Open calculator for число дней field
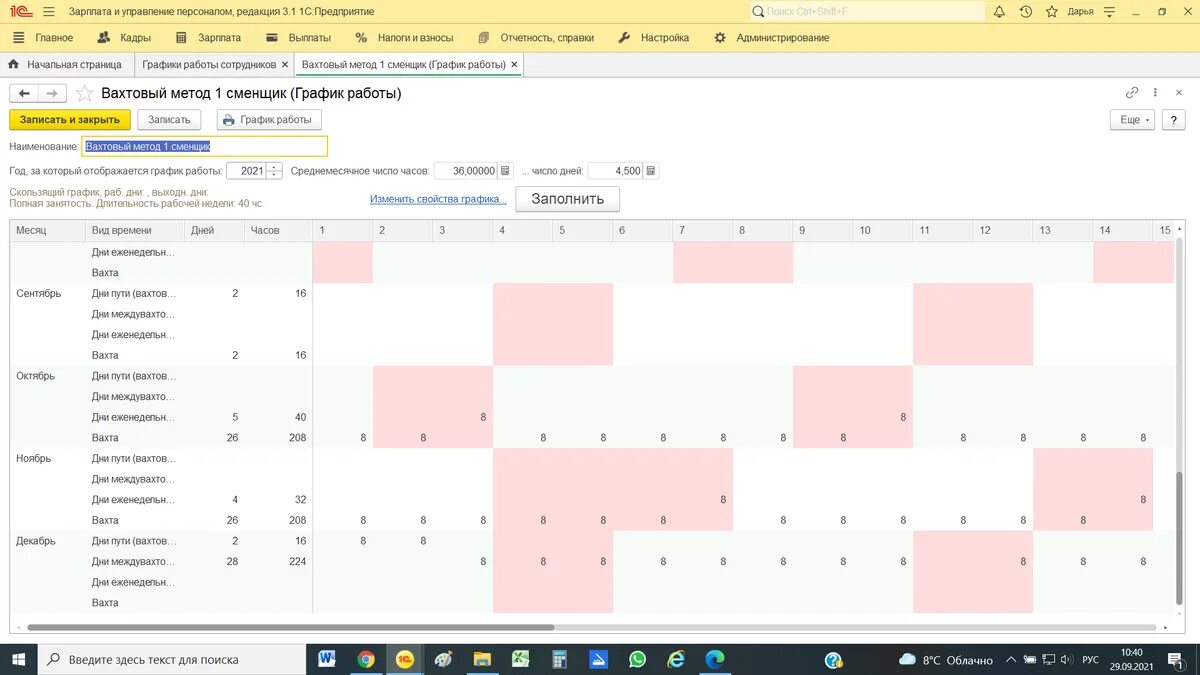 click(651, 171)
